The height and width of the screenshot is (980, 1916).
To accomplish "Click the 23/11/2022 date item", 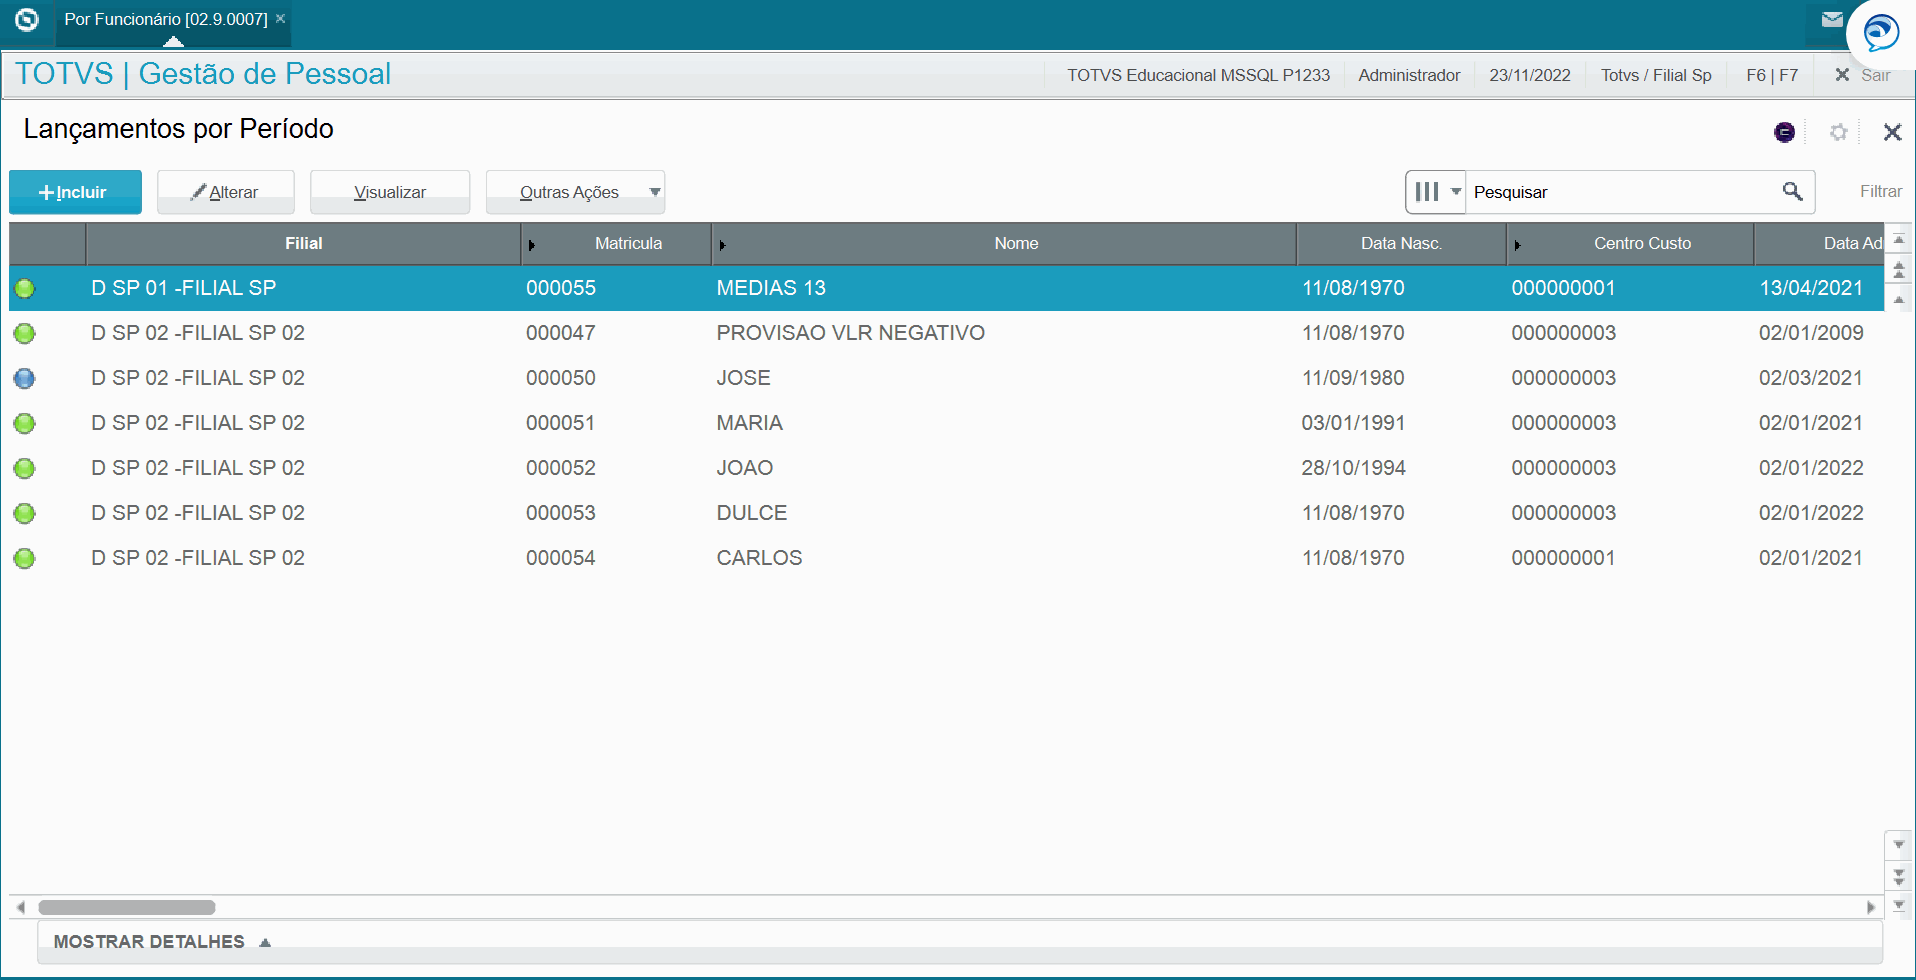I will tap(1529, 75).
